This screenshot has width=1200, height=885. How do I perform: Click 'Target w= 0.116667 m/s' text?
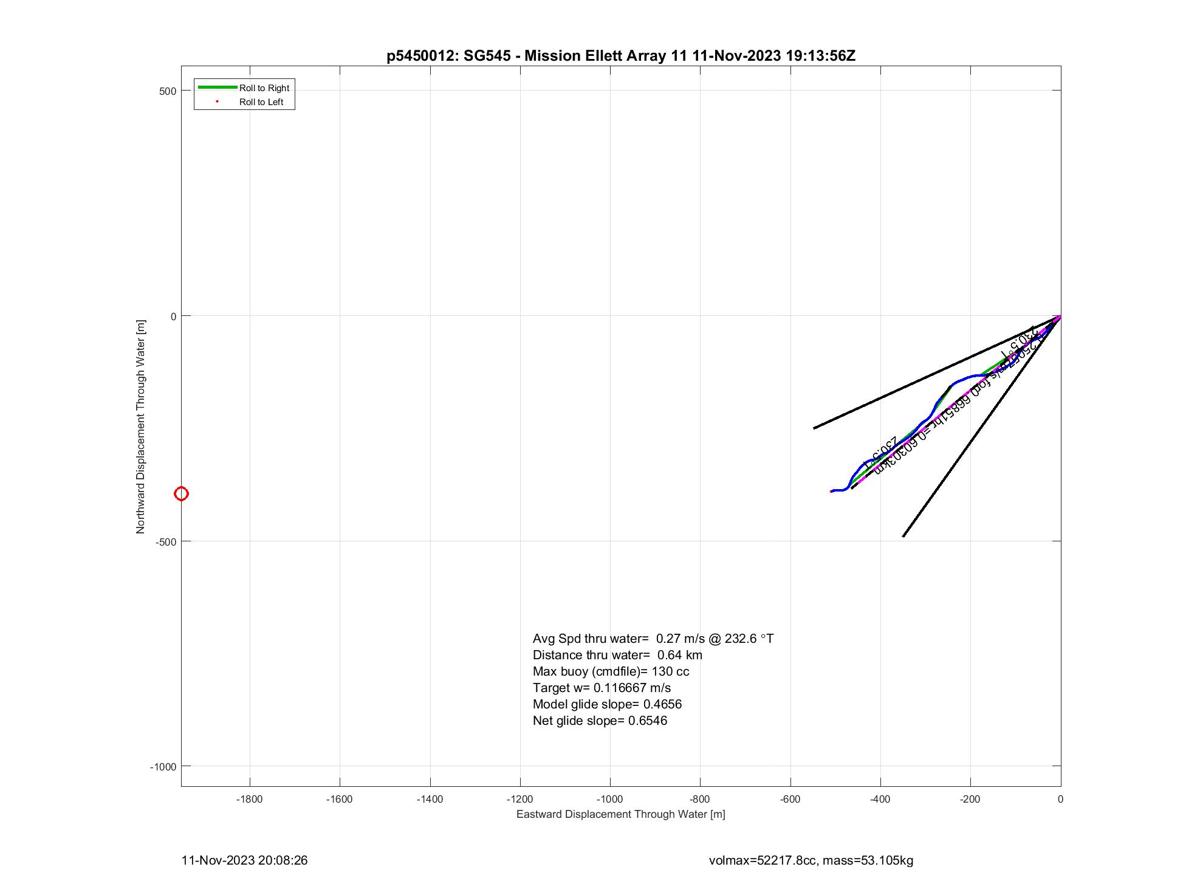point(601,688)
